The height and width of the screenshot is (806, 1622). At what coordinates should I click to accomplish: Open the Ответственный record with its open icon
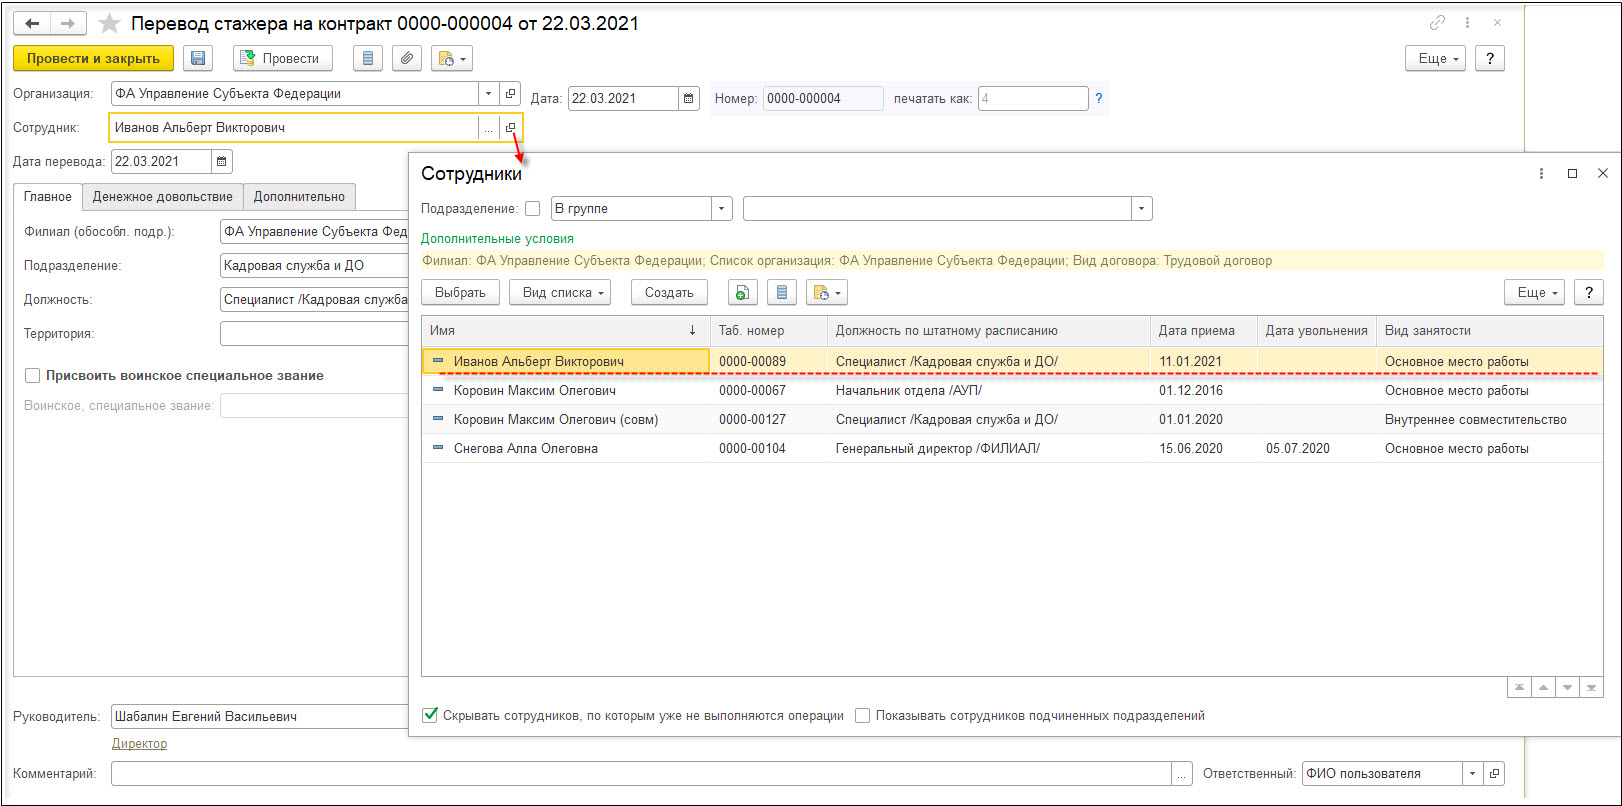point(1494,773)
